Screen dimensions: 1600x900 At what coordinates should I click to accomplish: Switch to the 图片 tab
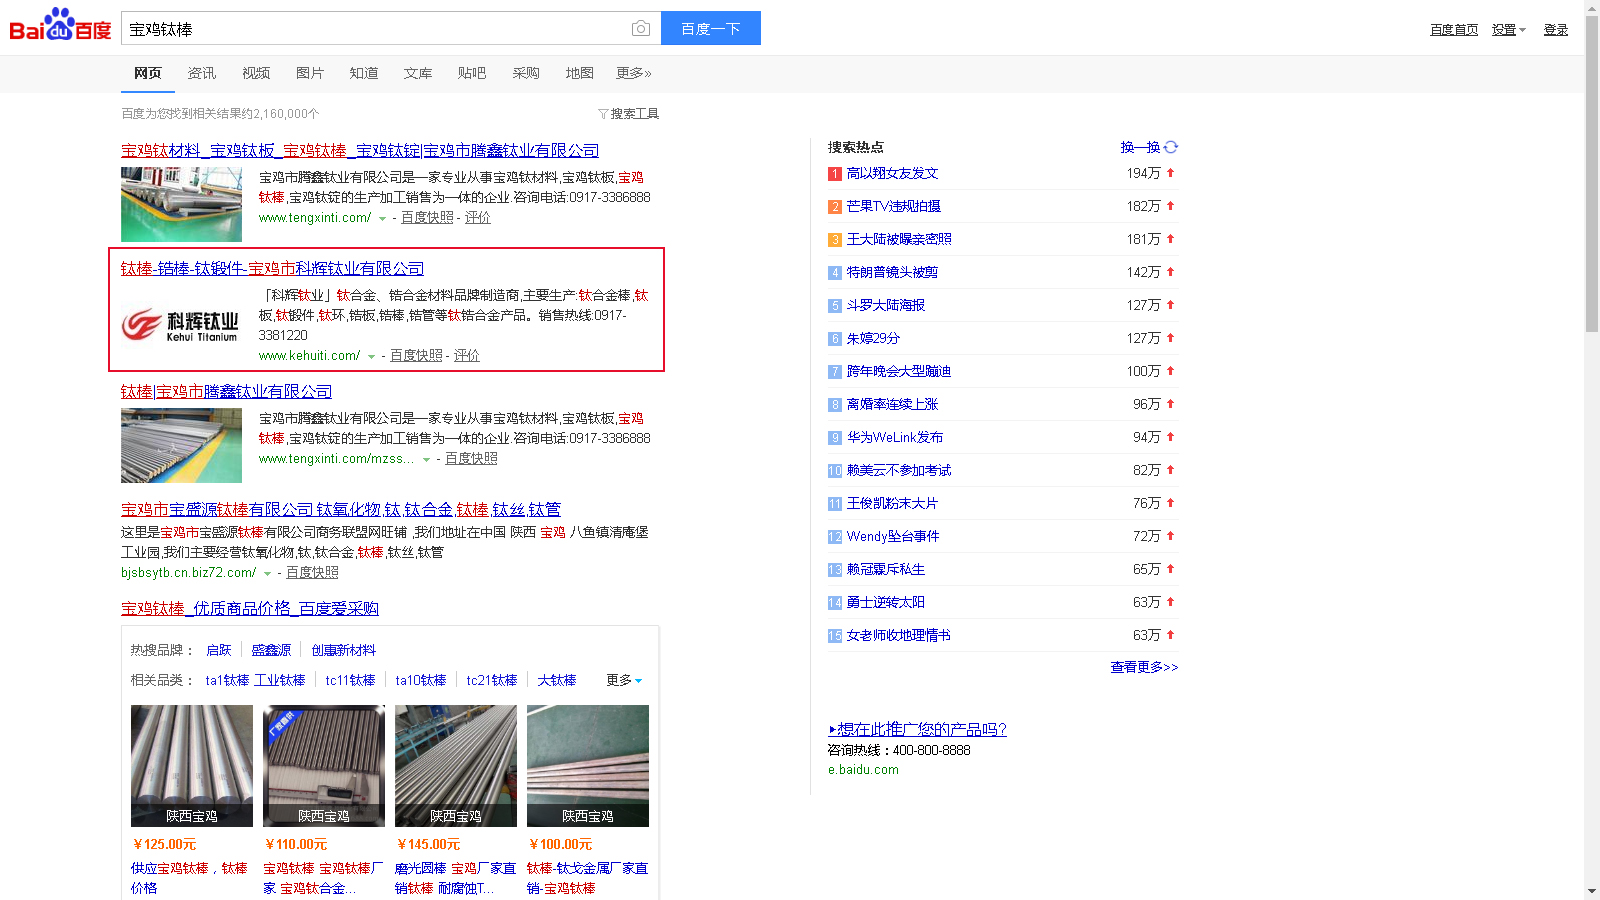(x=310, y=73)
